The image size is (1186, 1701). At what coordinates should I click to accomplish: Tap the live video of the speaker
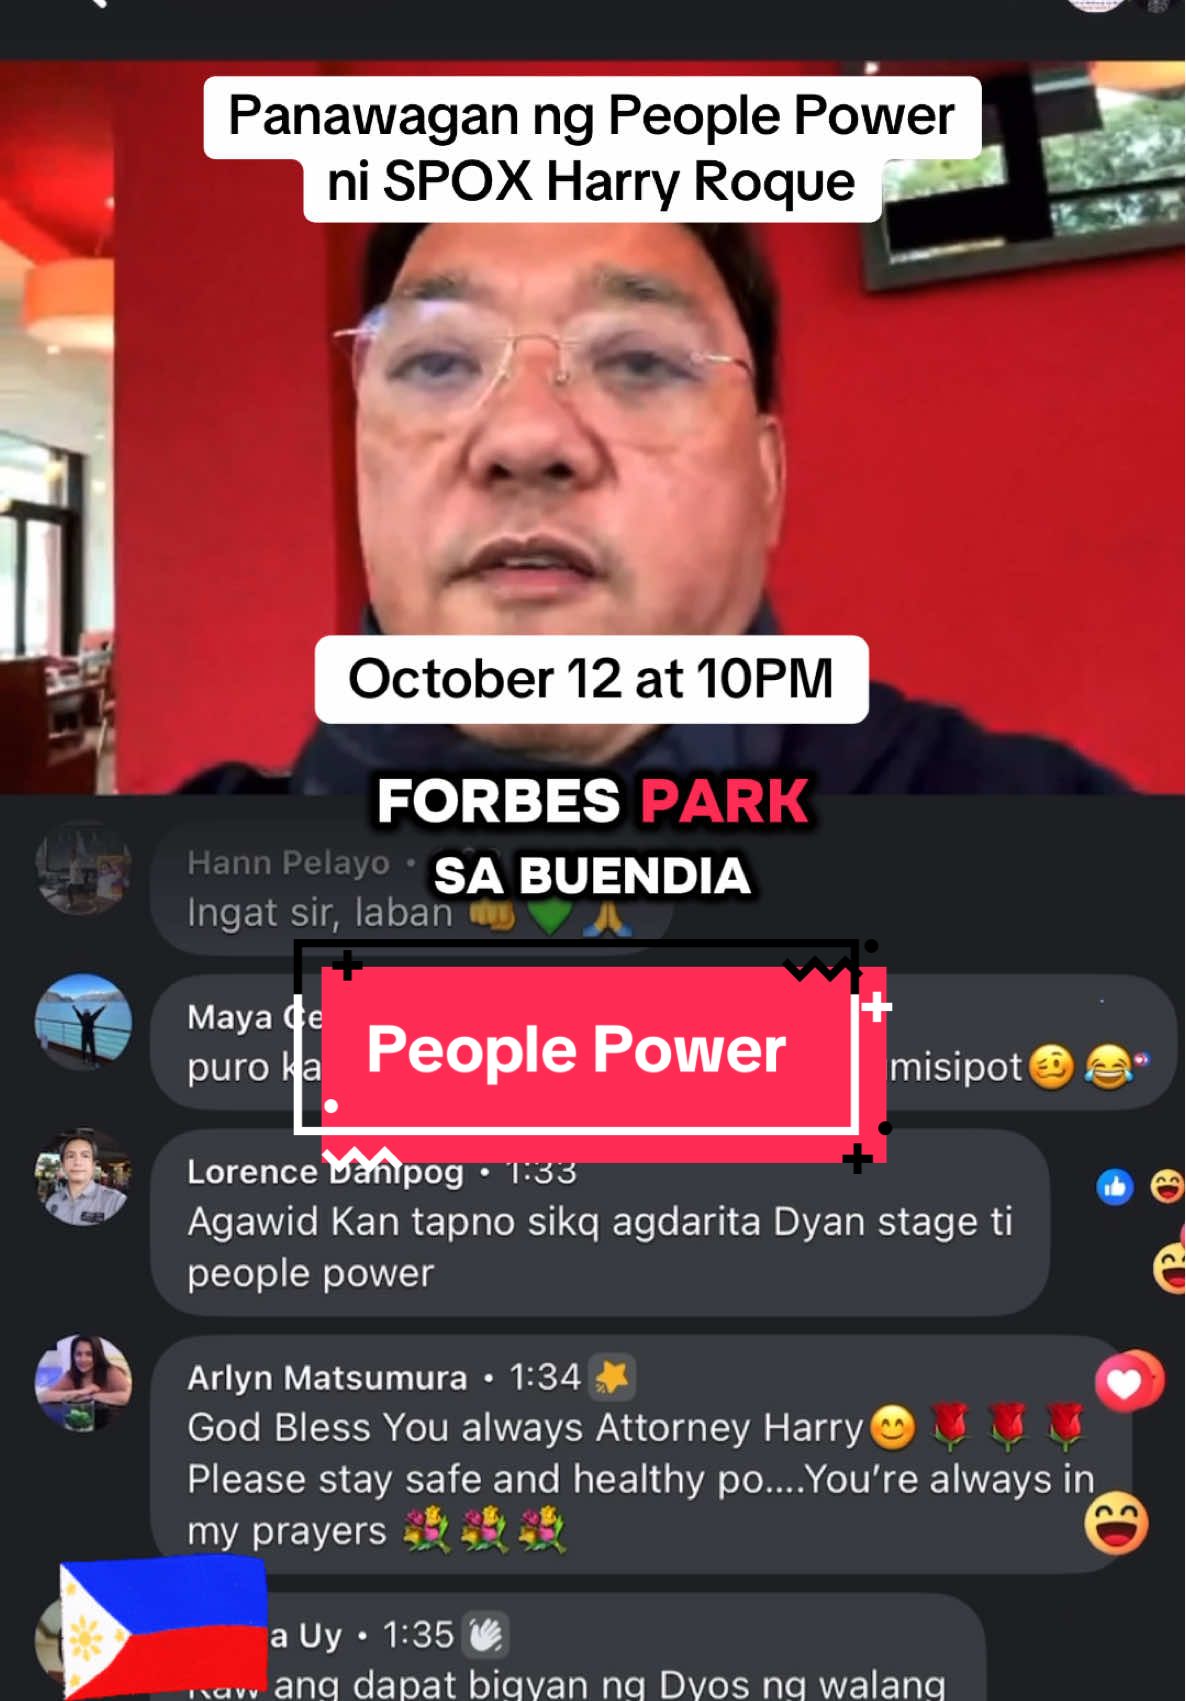tap(592, 428)
